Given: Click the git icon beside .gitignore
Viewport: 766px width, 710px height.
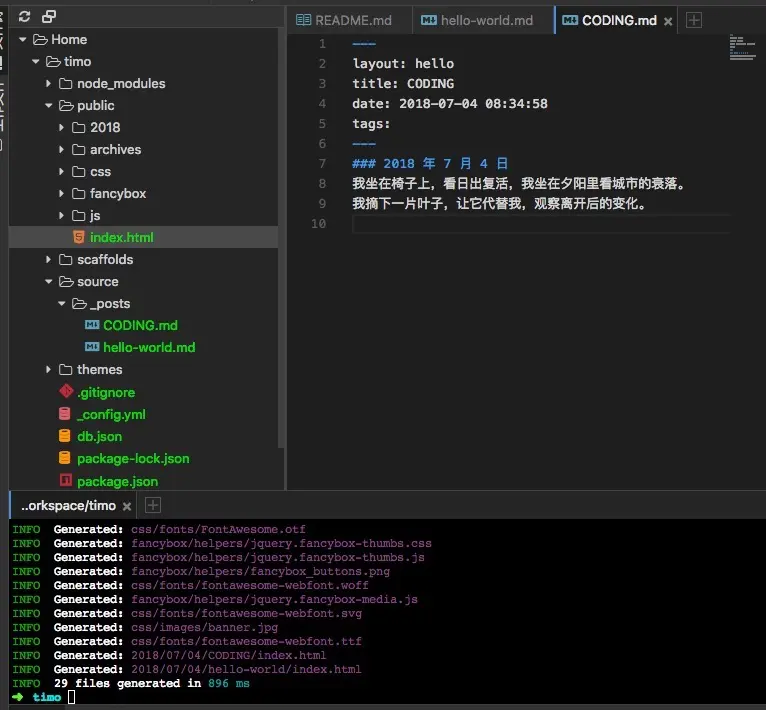Looking at the screenshot, I should click(66, 391).
